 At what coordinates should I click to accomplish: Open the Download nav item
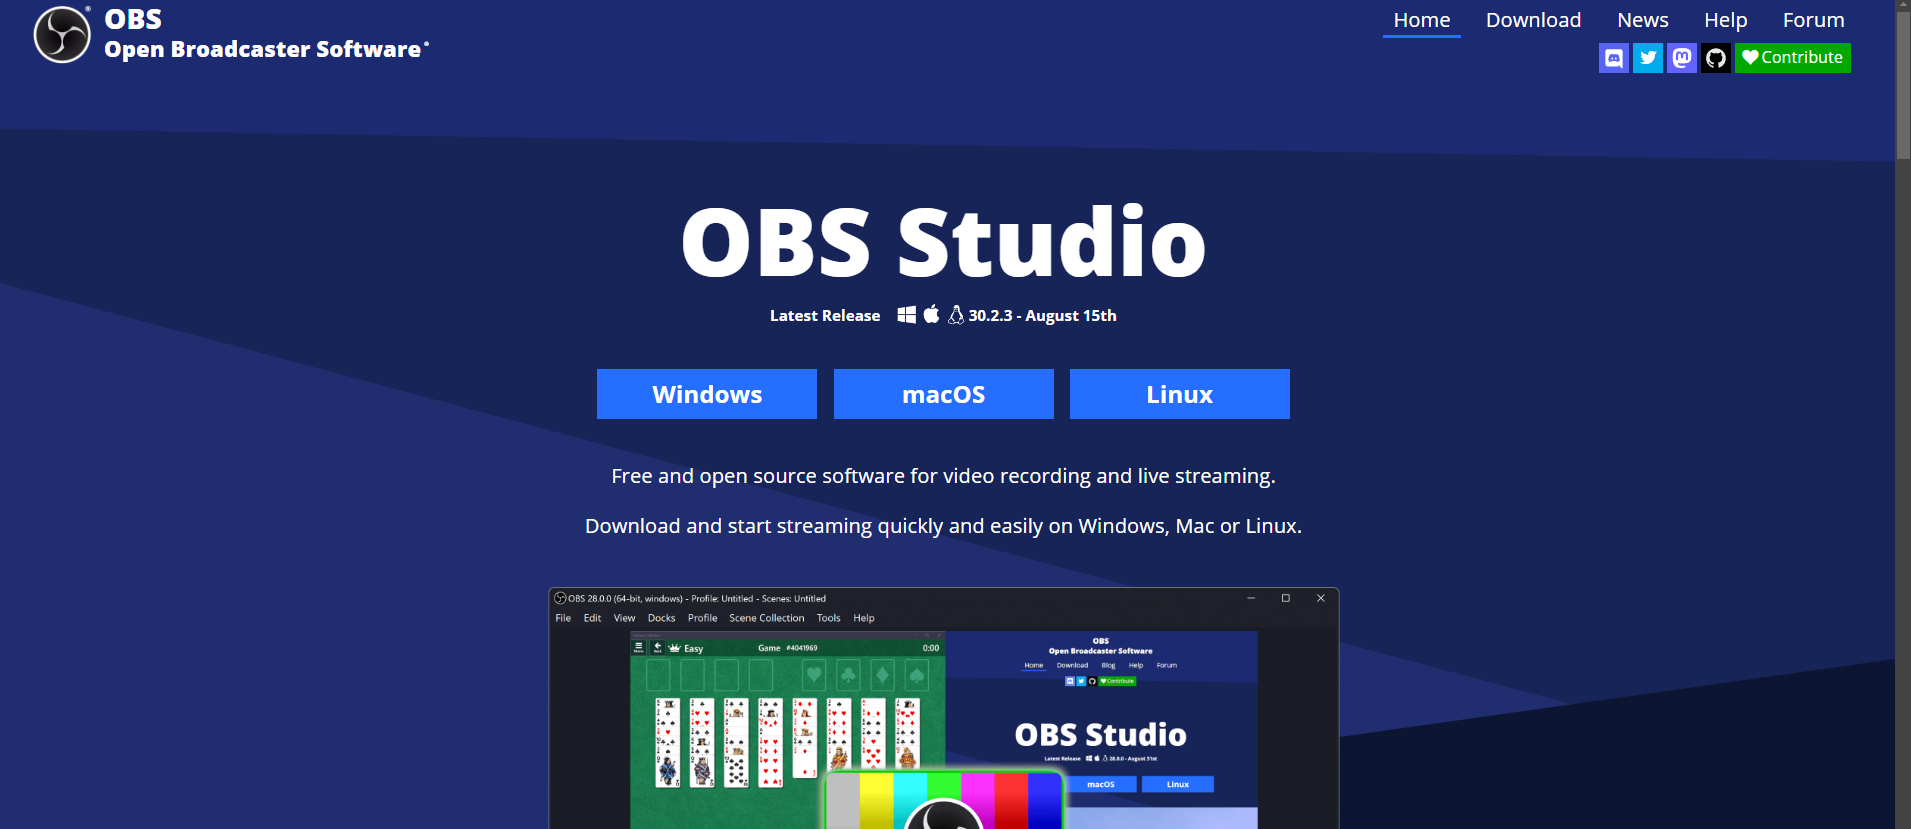(1533, 20)
